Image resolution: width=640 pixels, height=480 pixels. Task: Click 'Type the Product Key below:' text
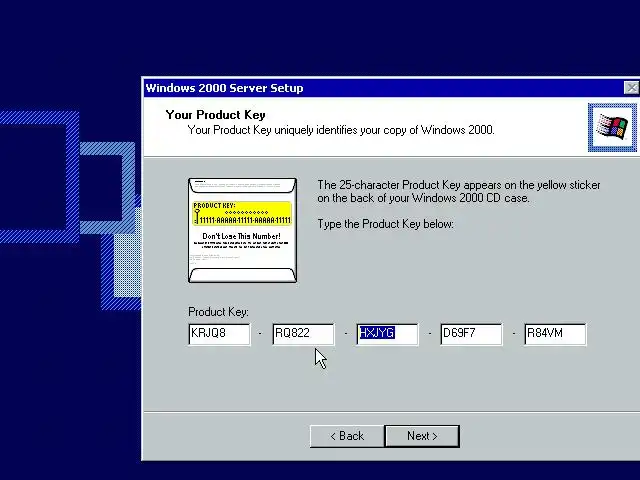click(x=385, y=224)
